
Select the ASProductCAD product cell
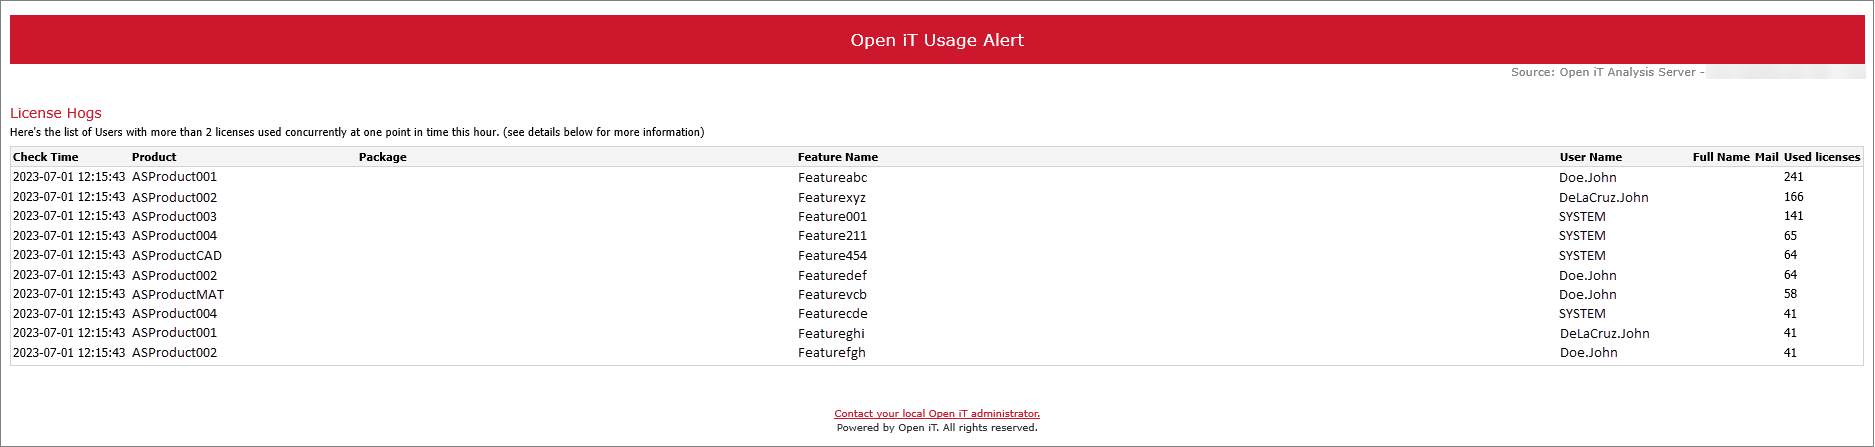pos(177,255)
